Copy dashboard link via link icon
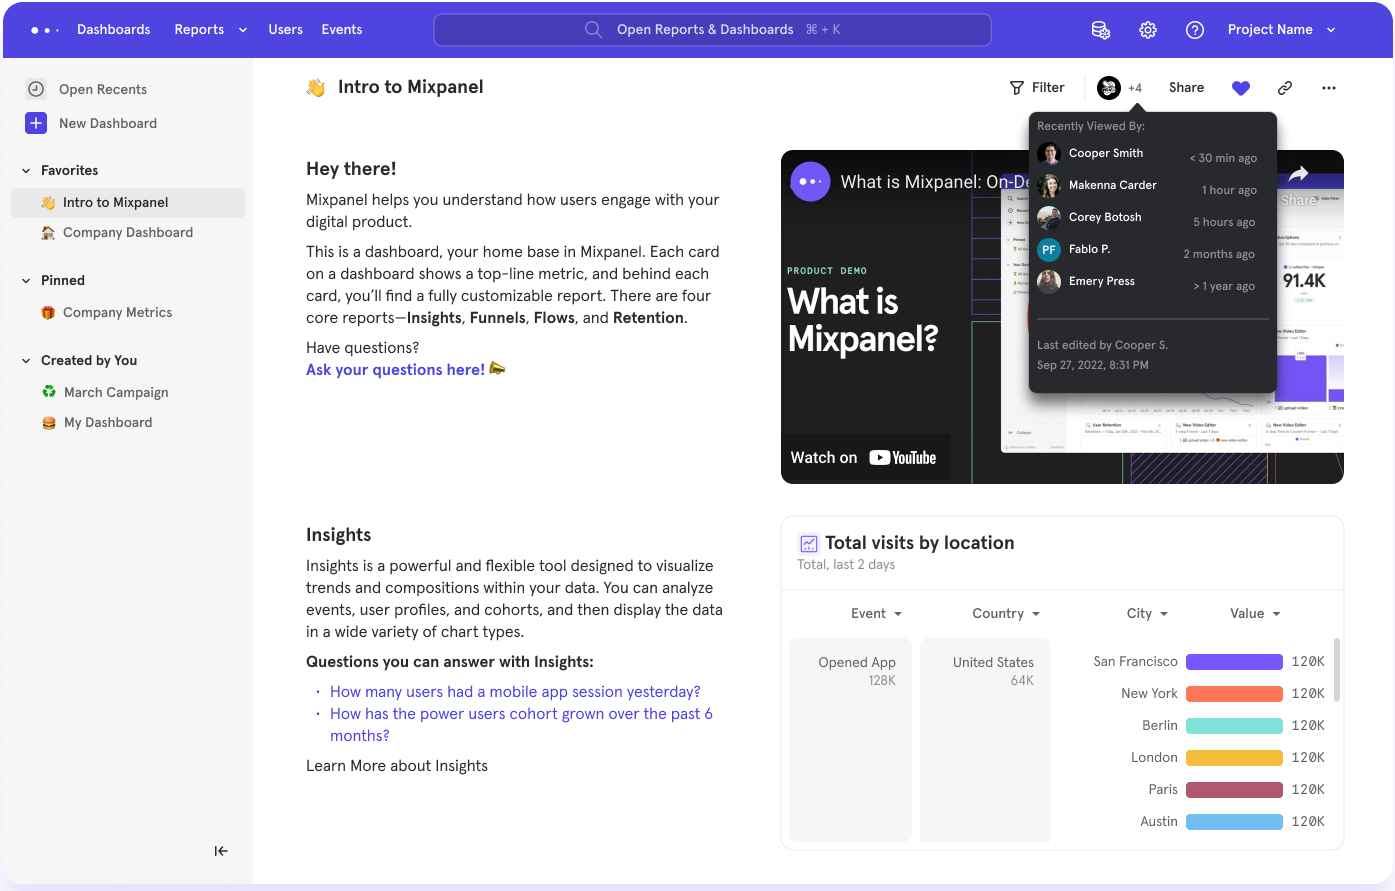The image size is (1395, 891). click(1285, 88)
